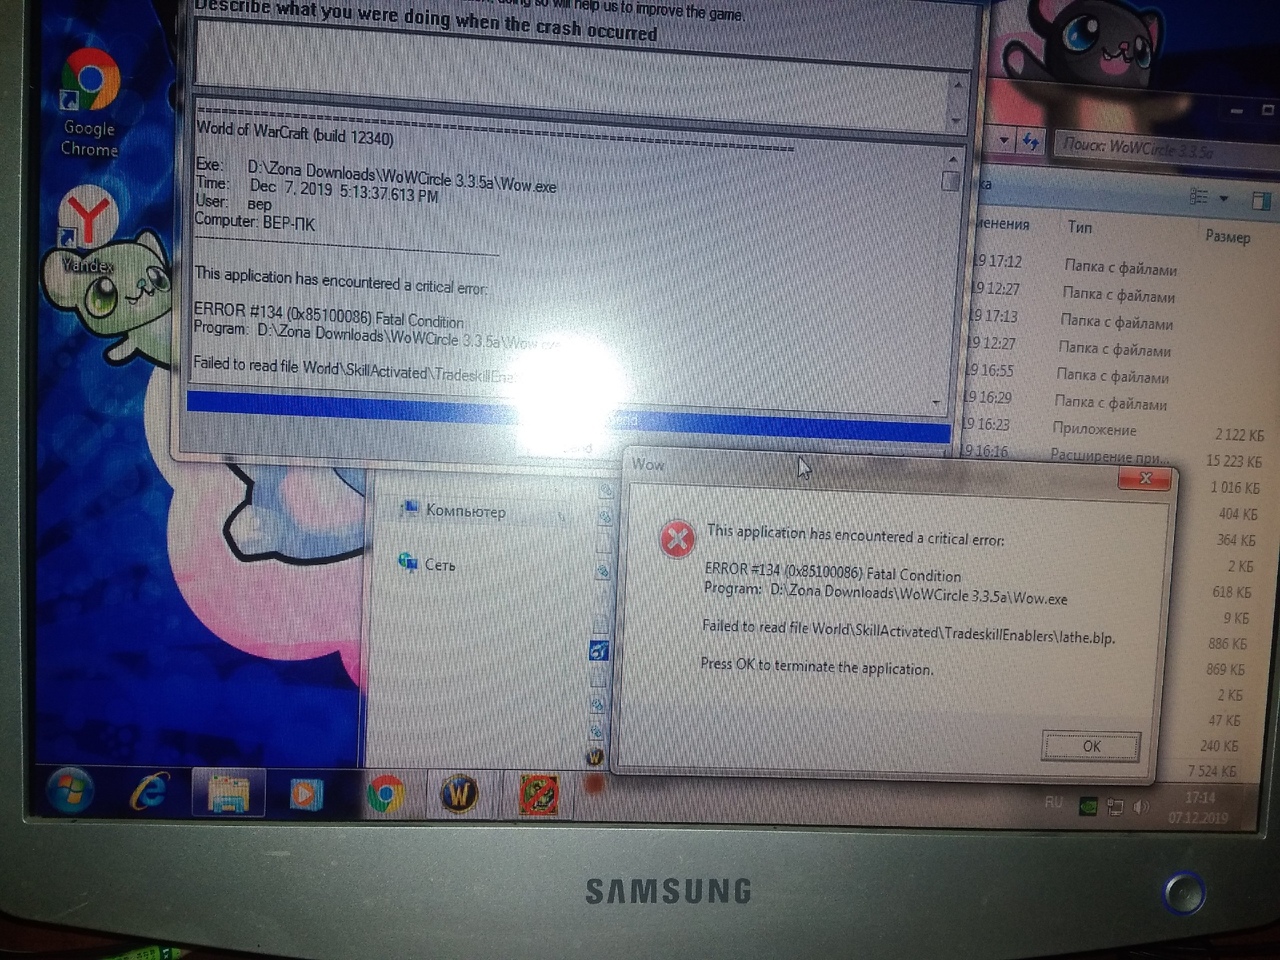
Task: Expand the address bar history dropdown
Action: (1004, 141)
